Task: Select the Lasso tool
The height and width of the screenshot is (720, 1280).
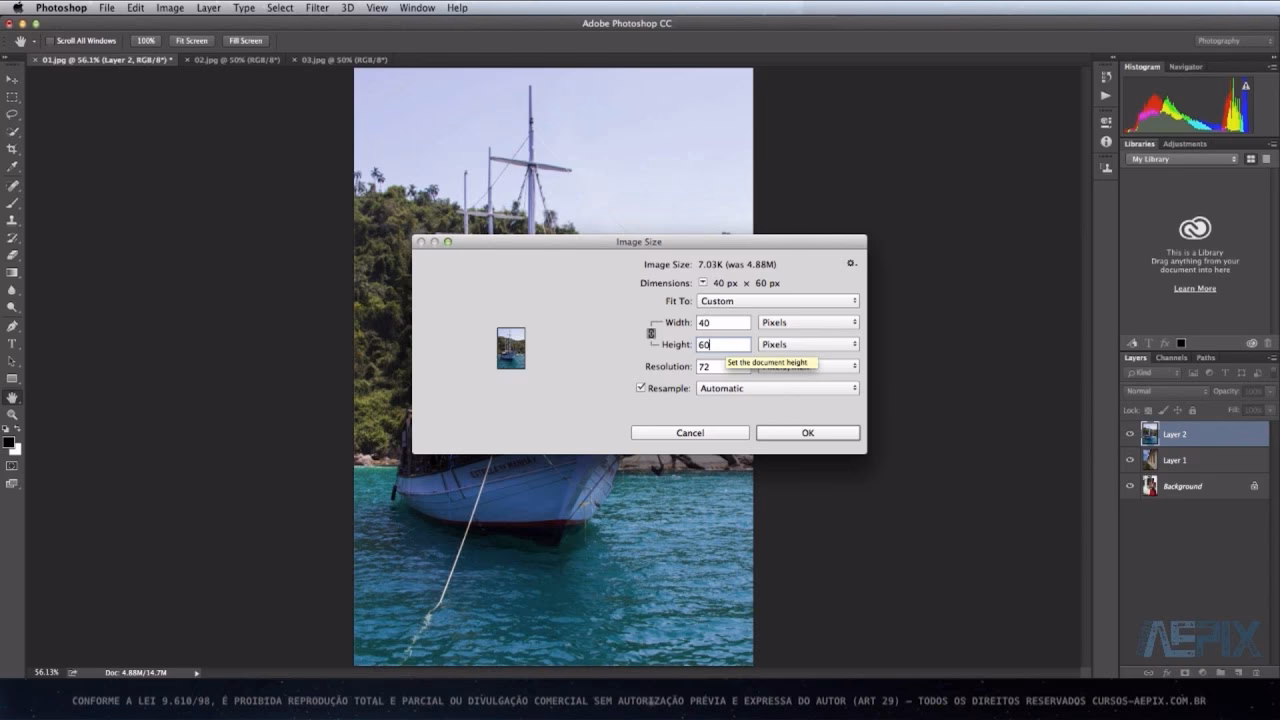Action: click(x=12, y=114)
